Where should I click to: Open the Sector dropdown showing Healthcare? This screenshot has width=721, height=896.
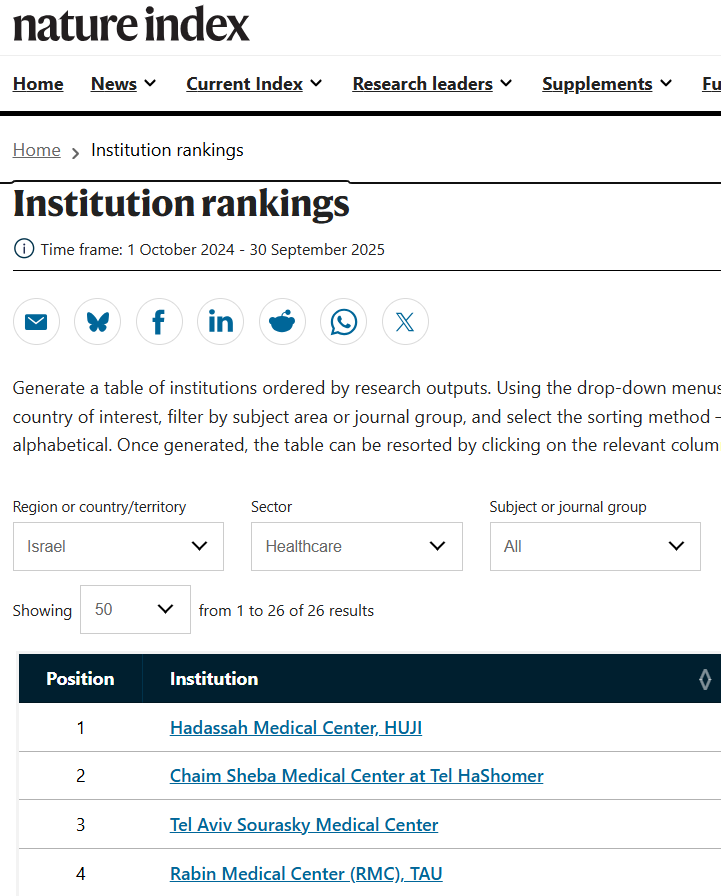[x=356, y=547]
